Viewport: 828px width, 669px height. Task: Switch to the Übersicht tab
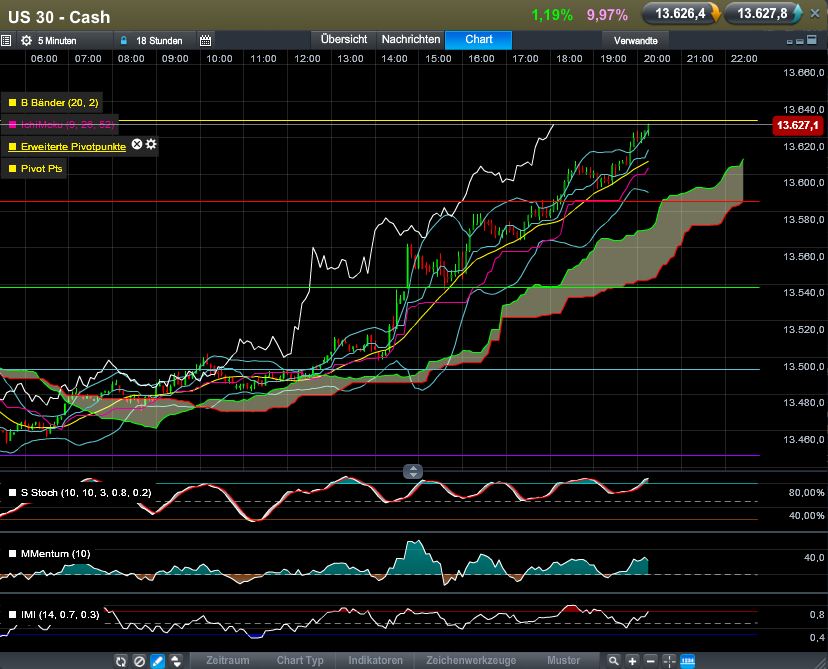click(x=343, y=40)
